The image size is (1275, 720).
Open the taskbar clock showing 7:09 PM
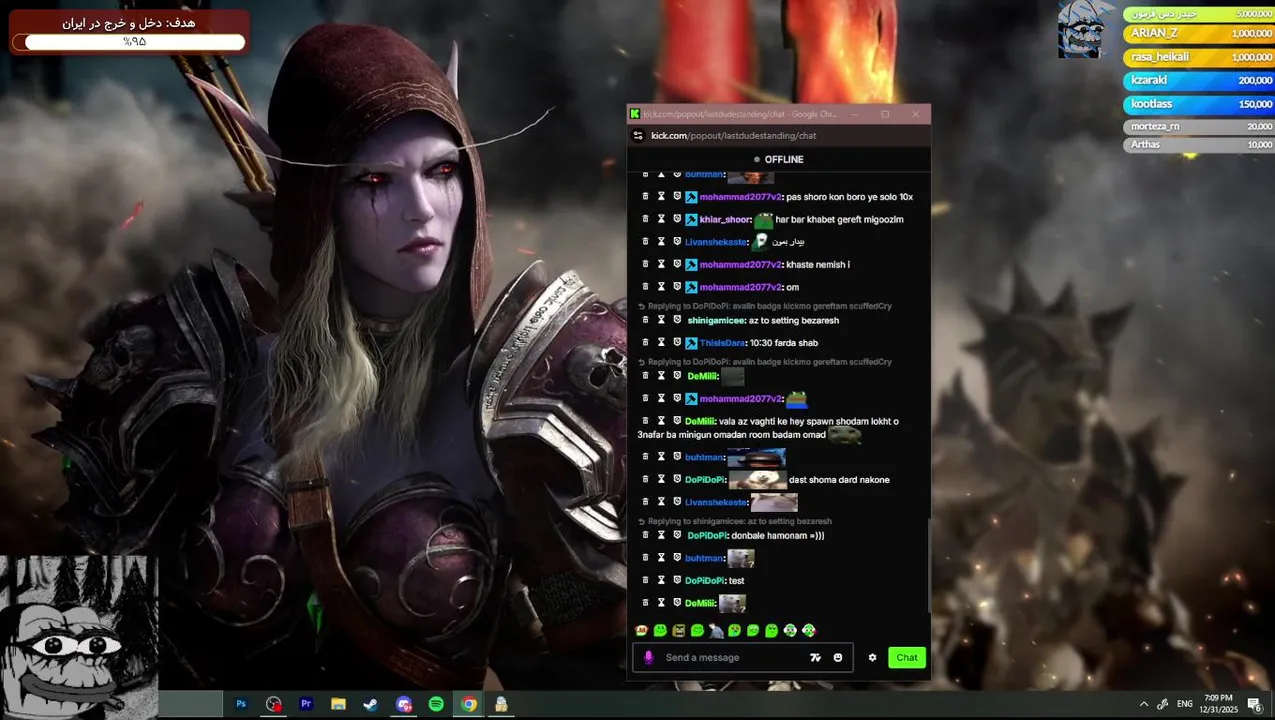(1218, 704)
